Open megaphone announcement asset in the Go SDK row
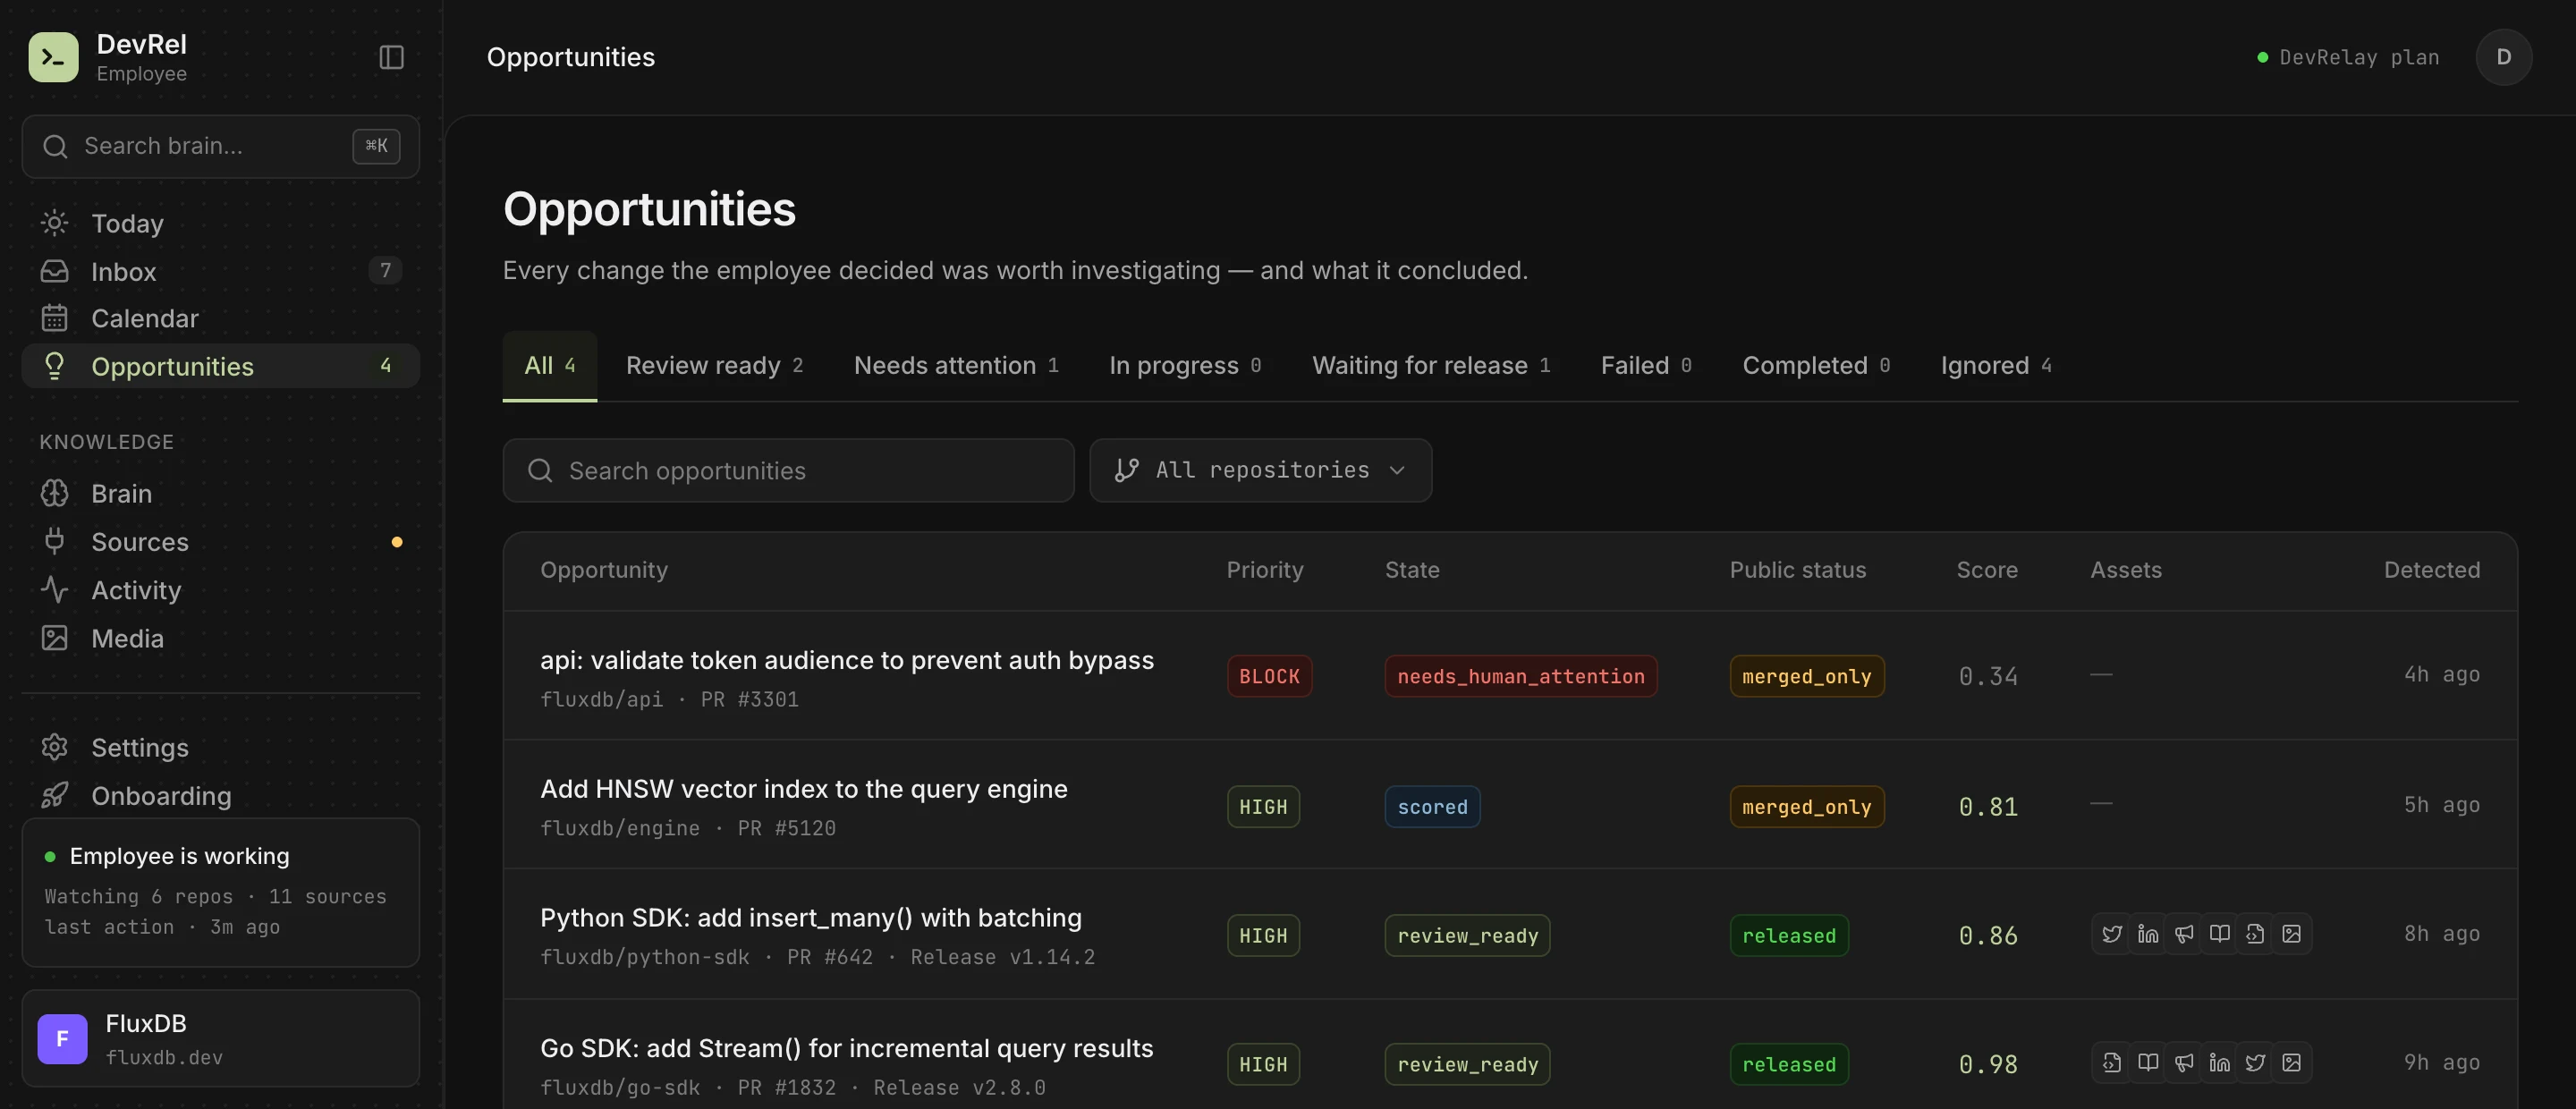The height and width of the screenshot is (1109, 2576). [x=2183, y=1063]
